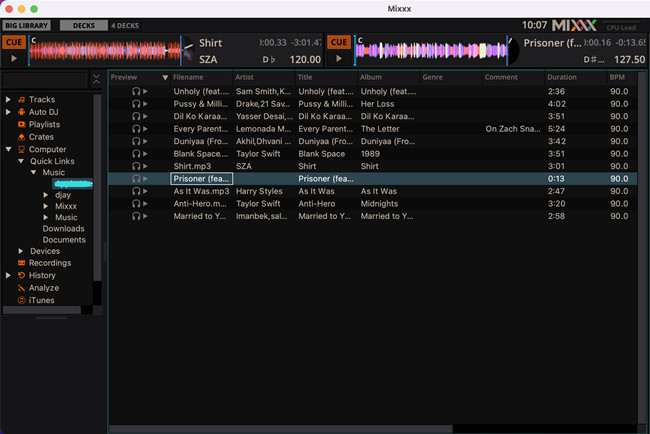
Task: Click deck 1 BPM value 120.00
Action: (x=305, y=60)
